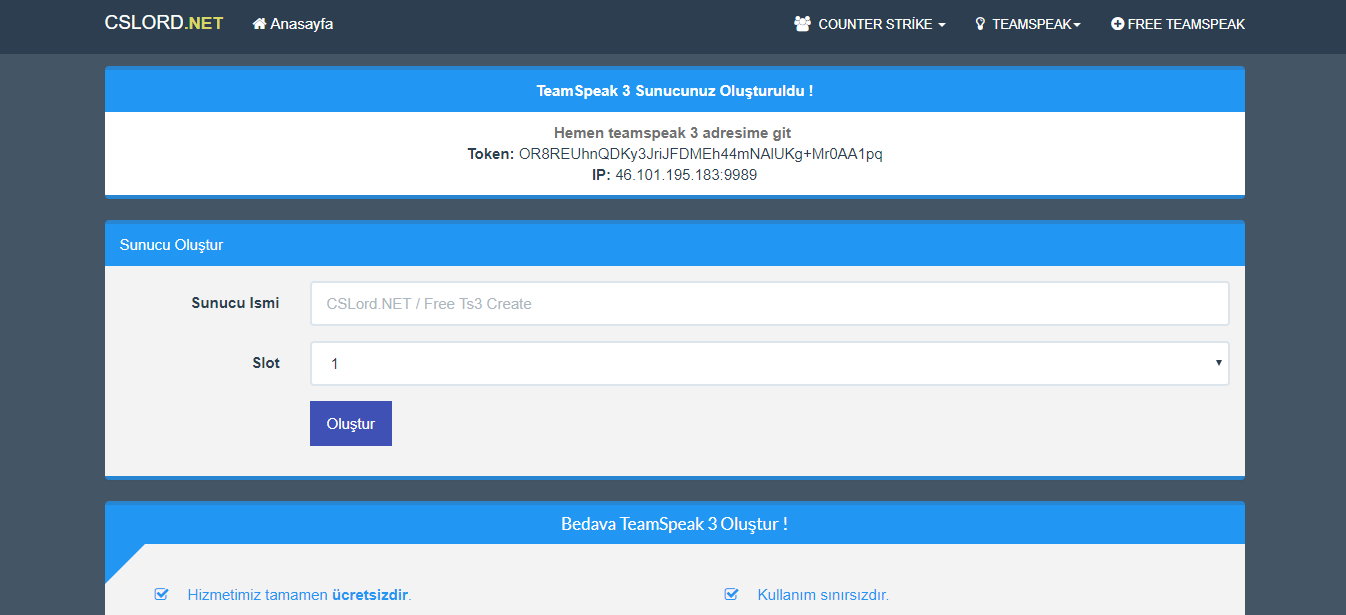The width and height of the screenshot is (1346, 615).
Task: Click the home icon beside Anasayfa
Action: pos(259,23)
